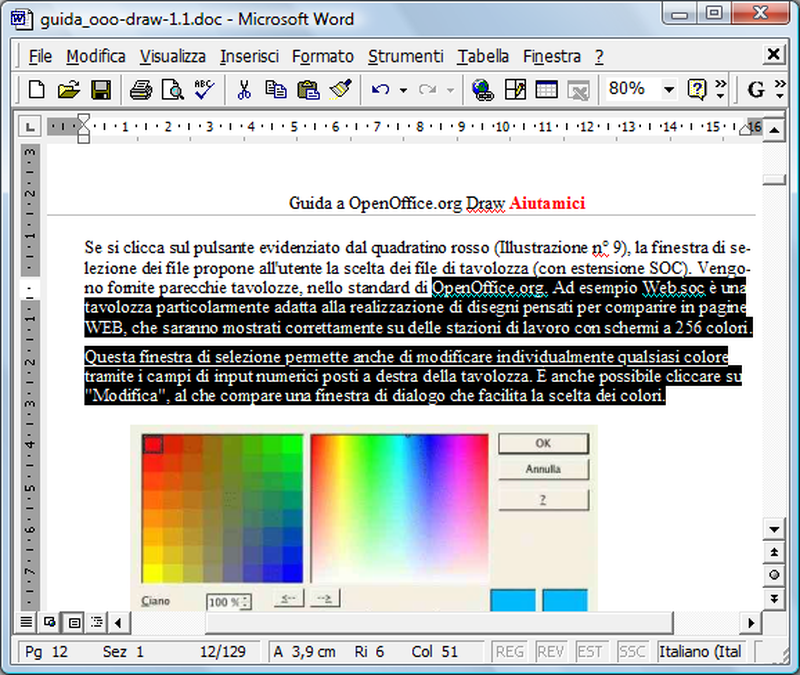The width and height of the screenshot is (800, 675).
Task: Open the File menu
Action: pos(40,56)
